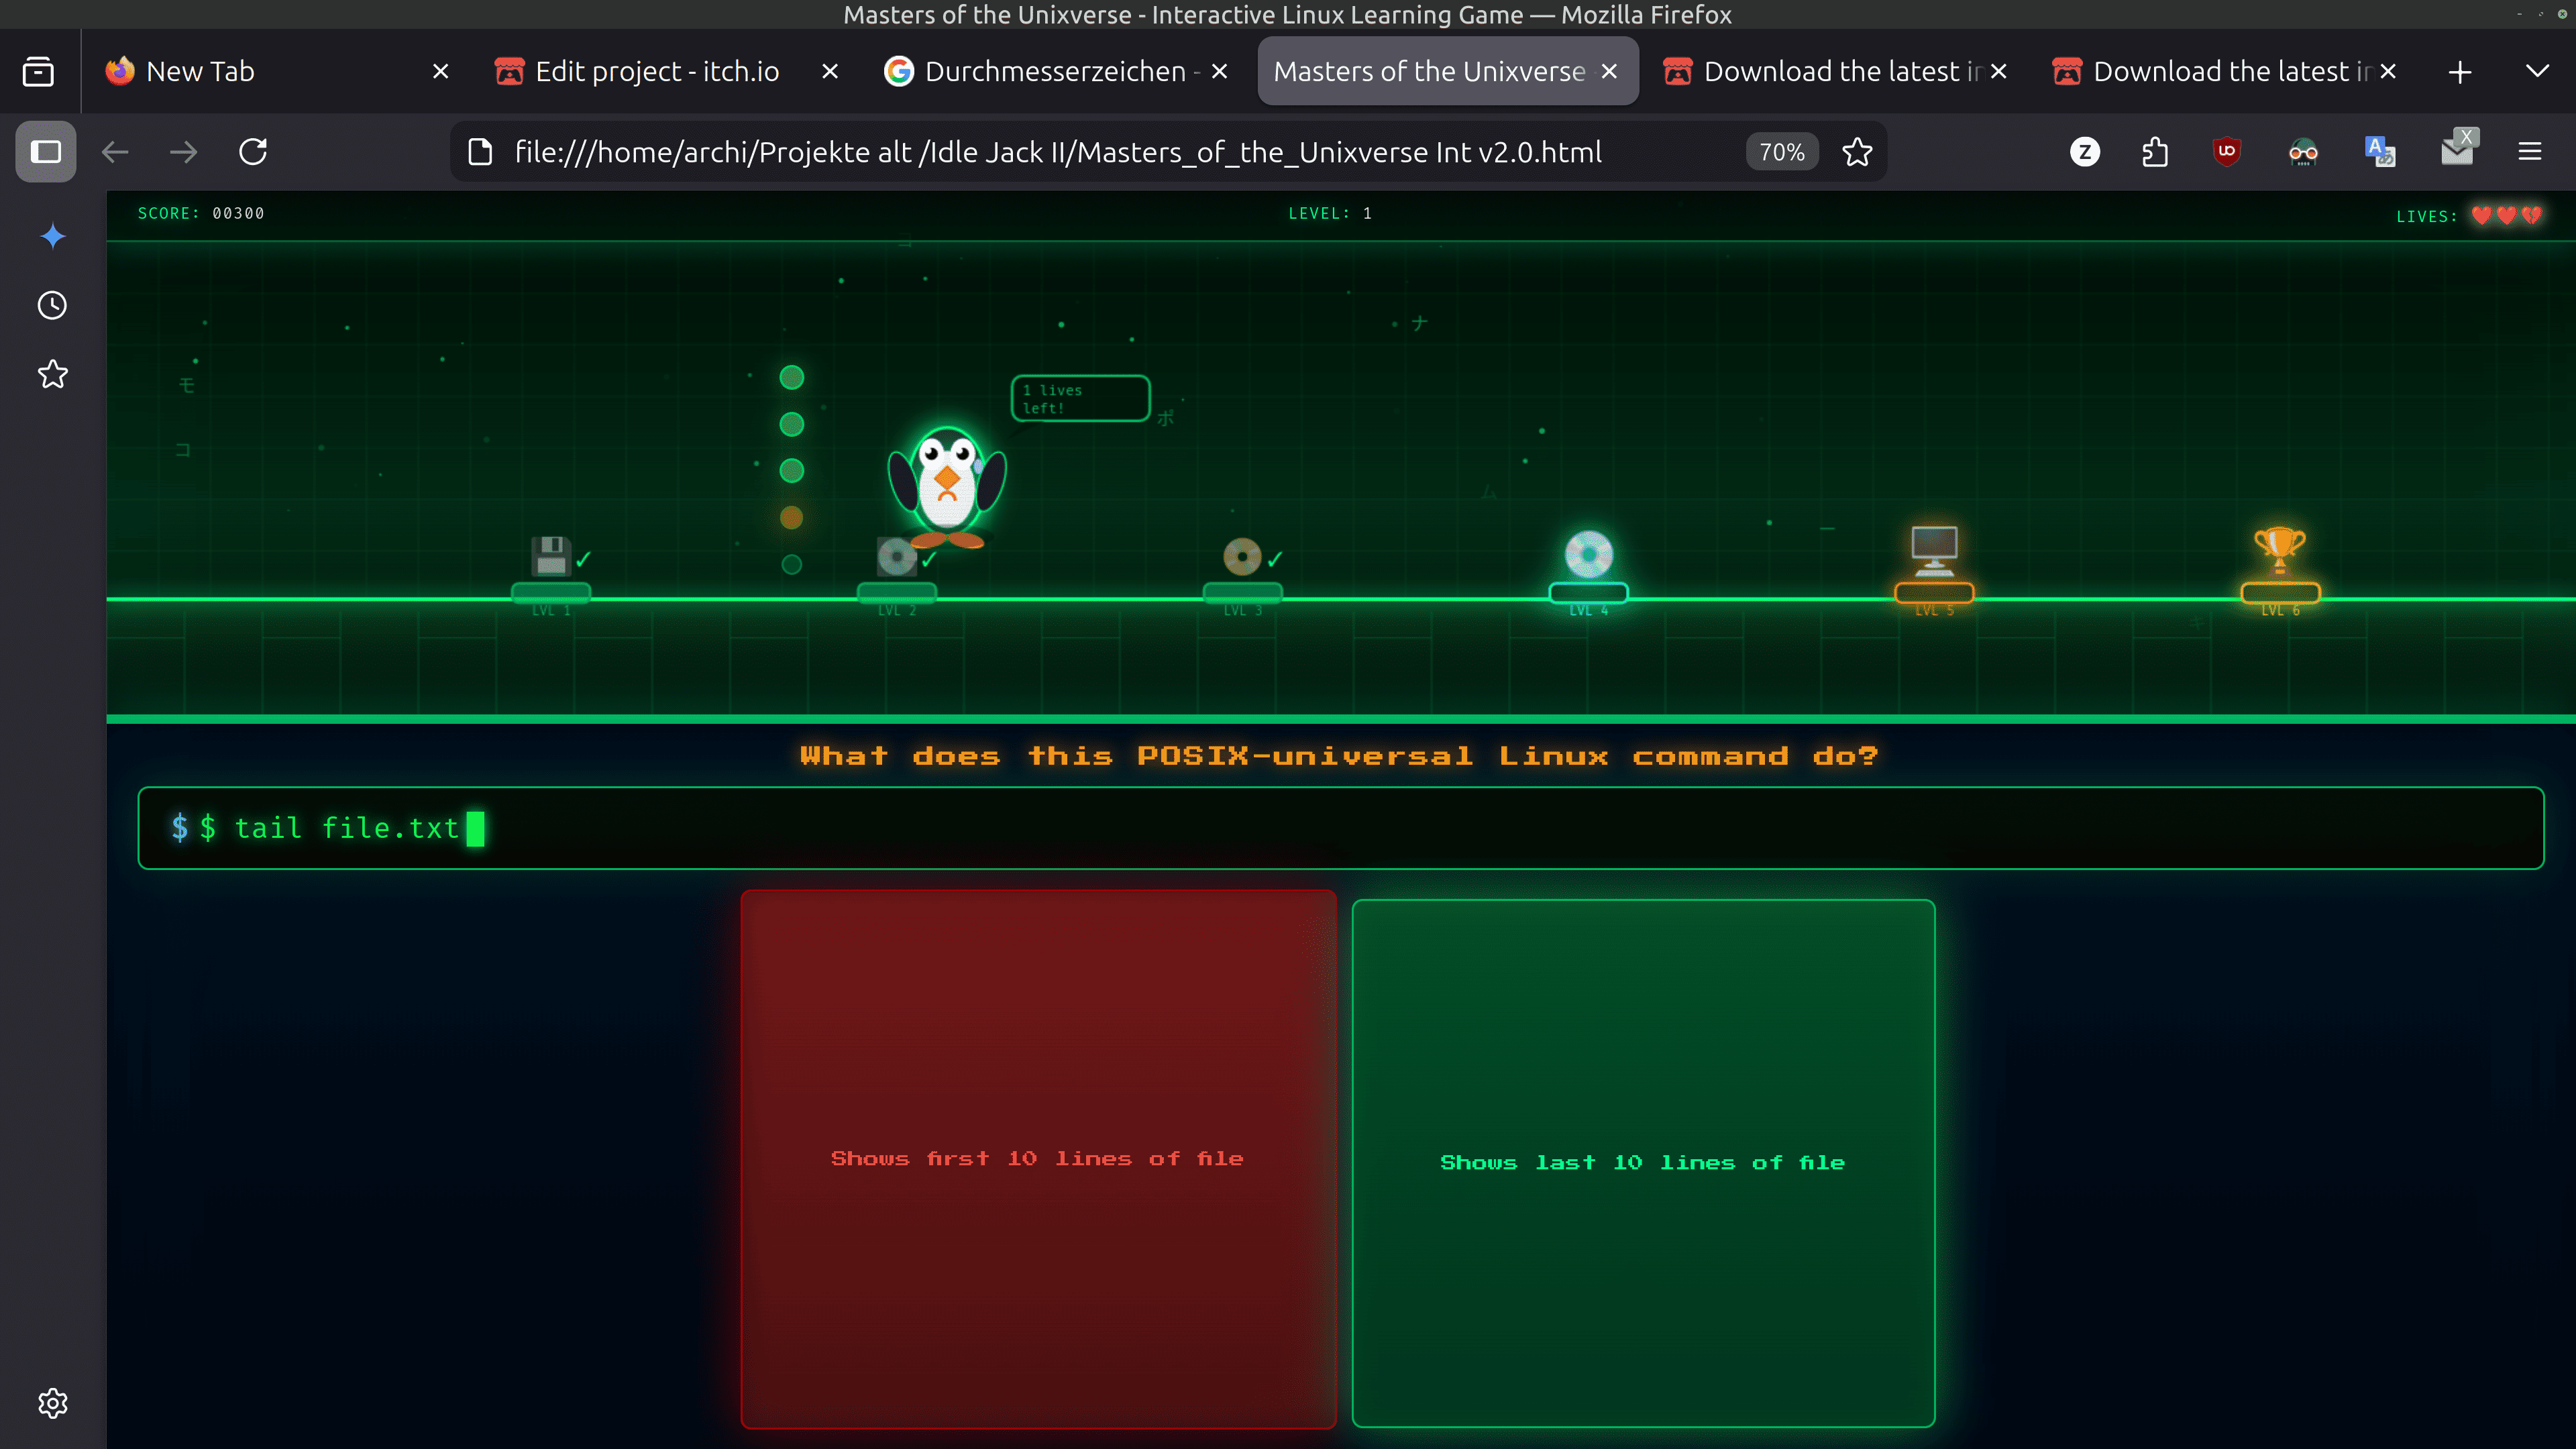Select the LVL 1 floppy disk level icon
The height and width of the screenshot is (1449, 2576).
click(551, 557)
